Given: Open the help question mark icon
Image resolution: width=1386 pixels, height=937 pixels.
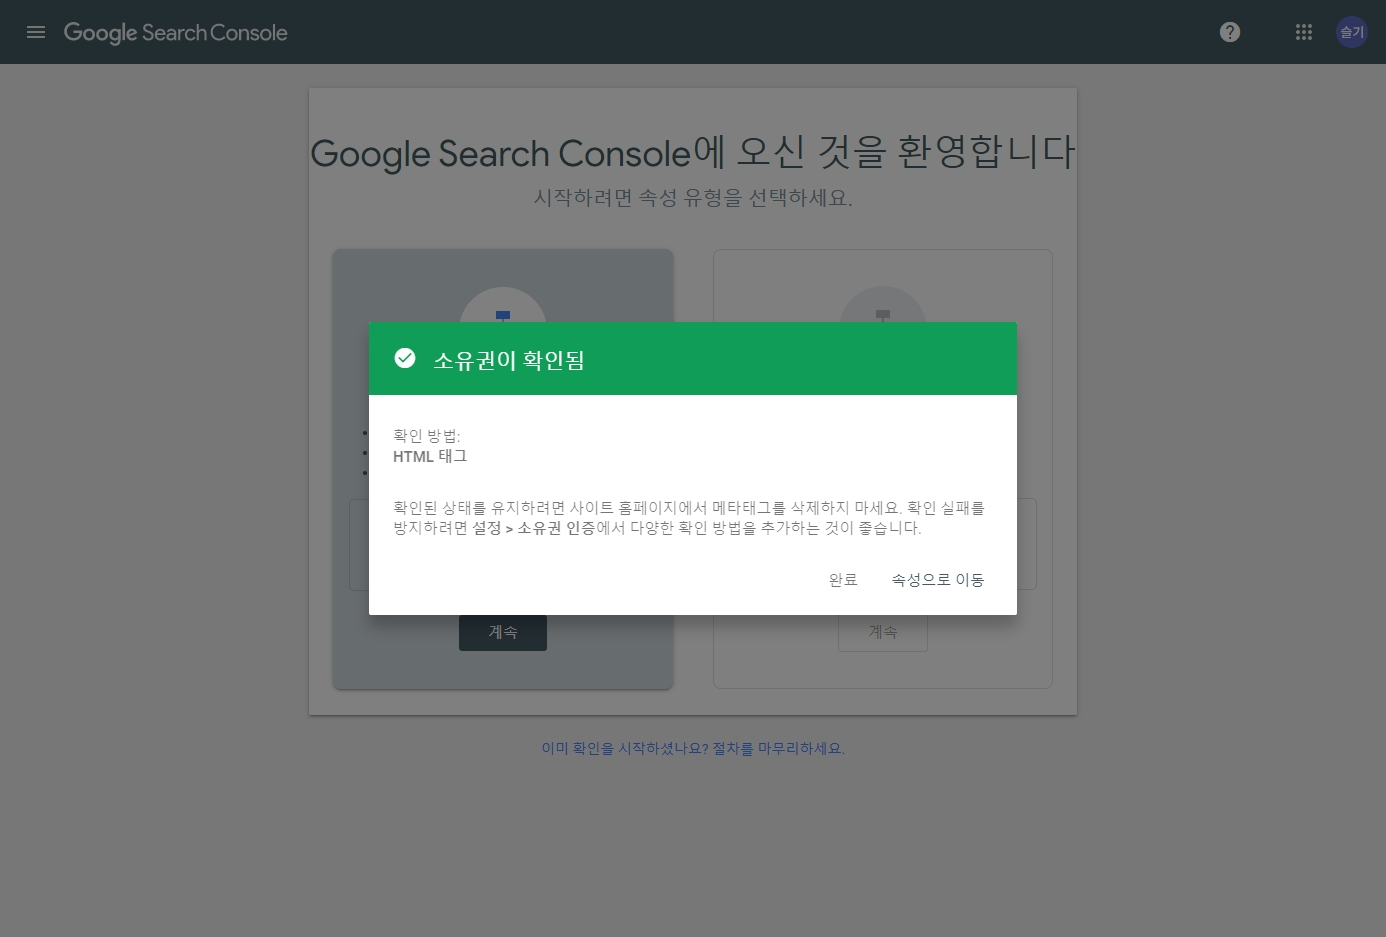Looking at the screenshot, I should (x=1230, y=32).
